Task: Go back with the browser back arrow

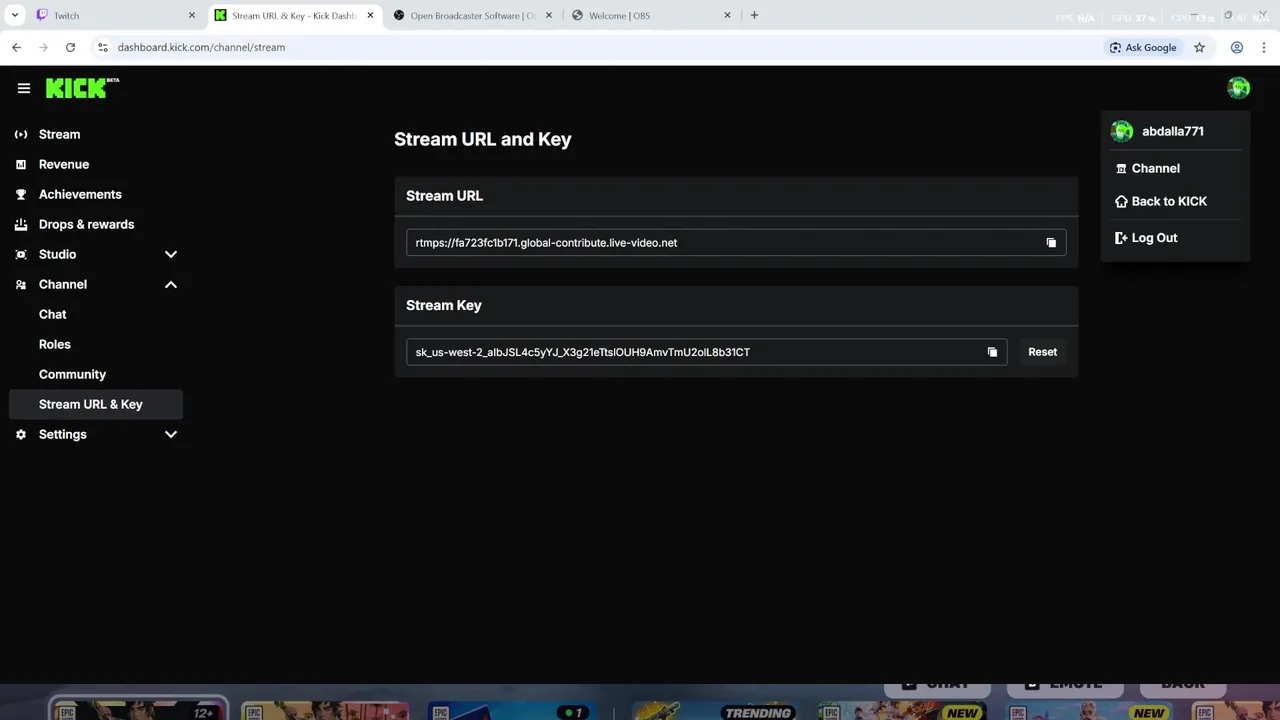Action: coord(16,47)
